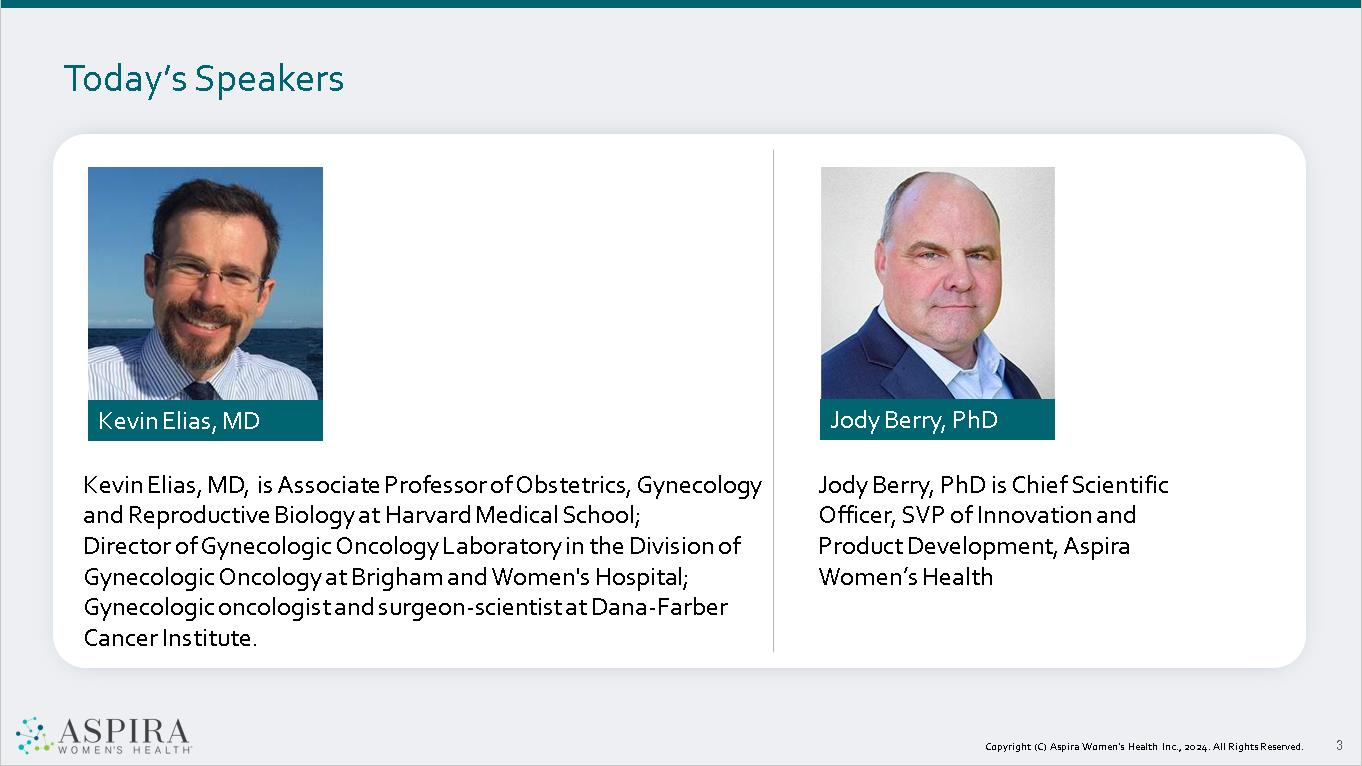This screenshot has width=1362, height=766.
Task: Click the ASPIRA wordmark in the footer
Action: coord(123,729)
